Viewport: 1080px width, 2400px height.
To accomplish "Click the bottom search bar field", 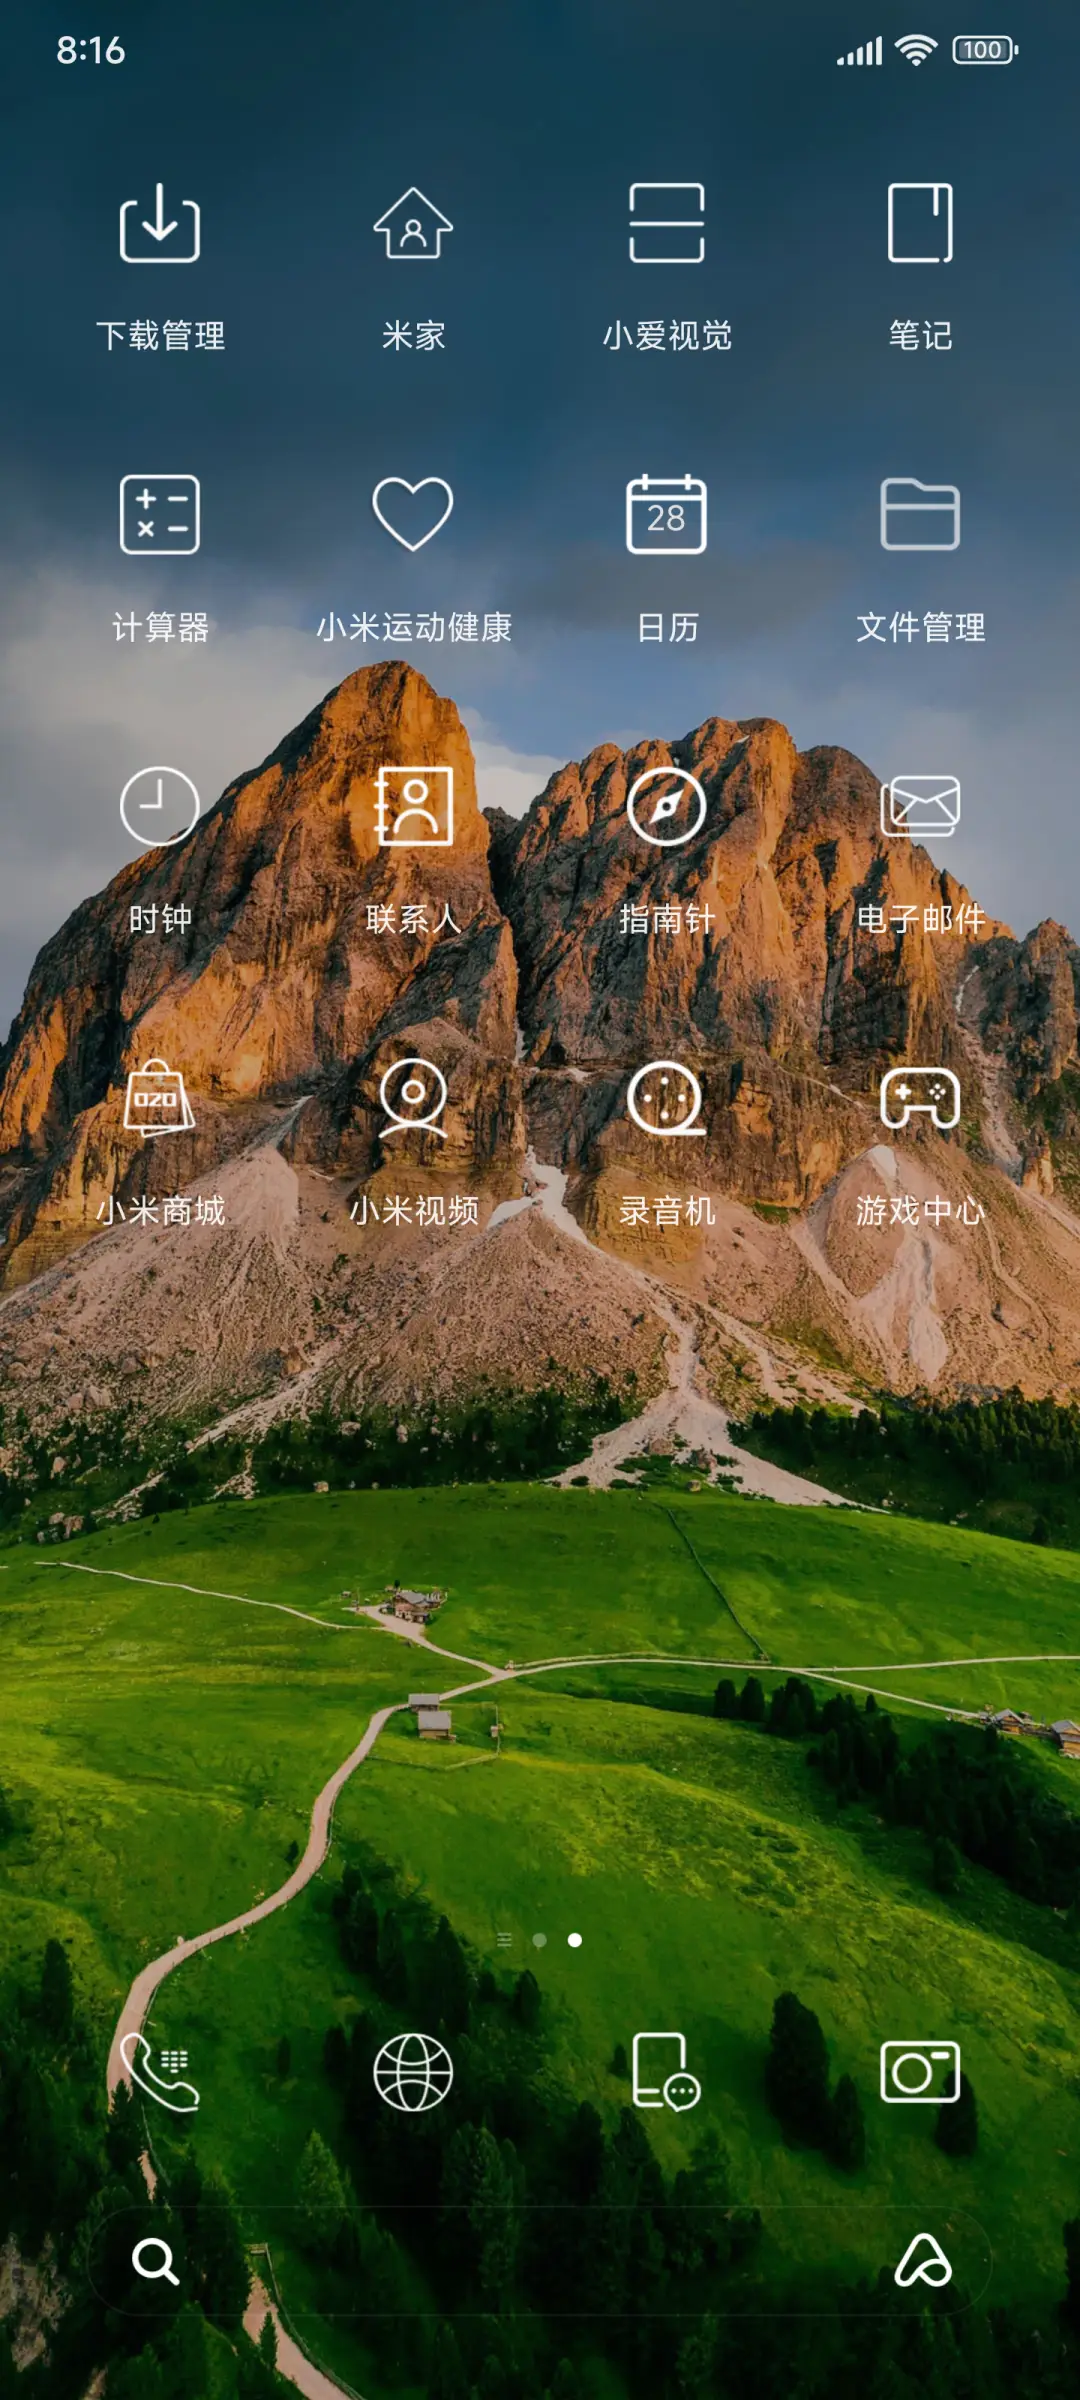I will (540, 2261).
